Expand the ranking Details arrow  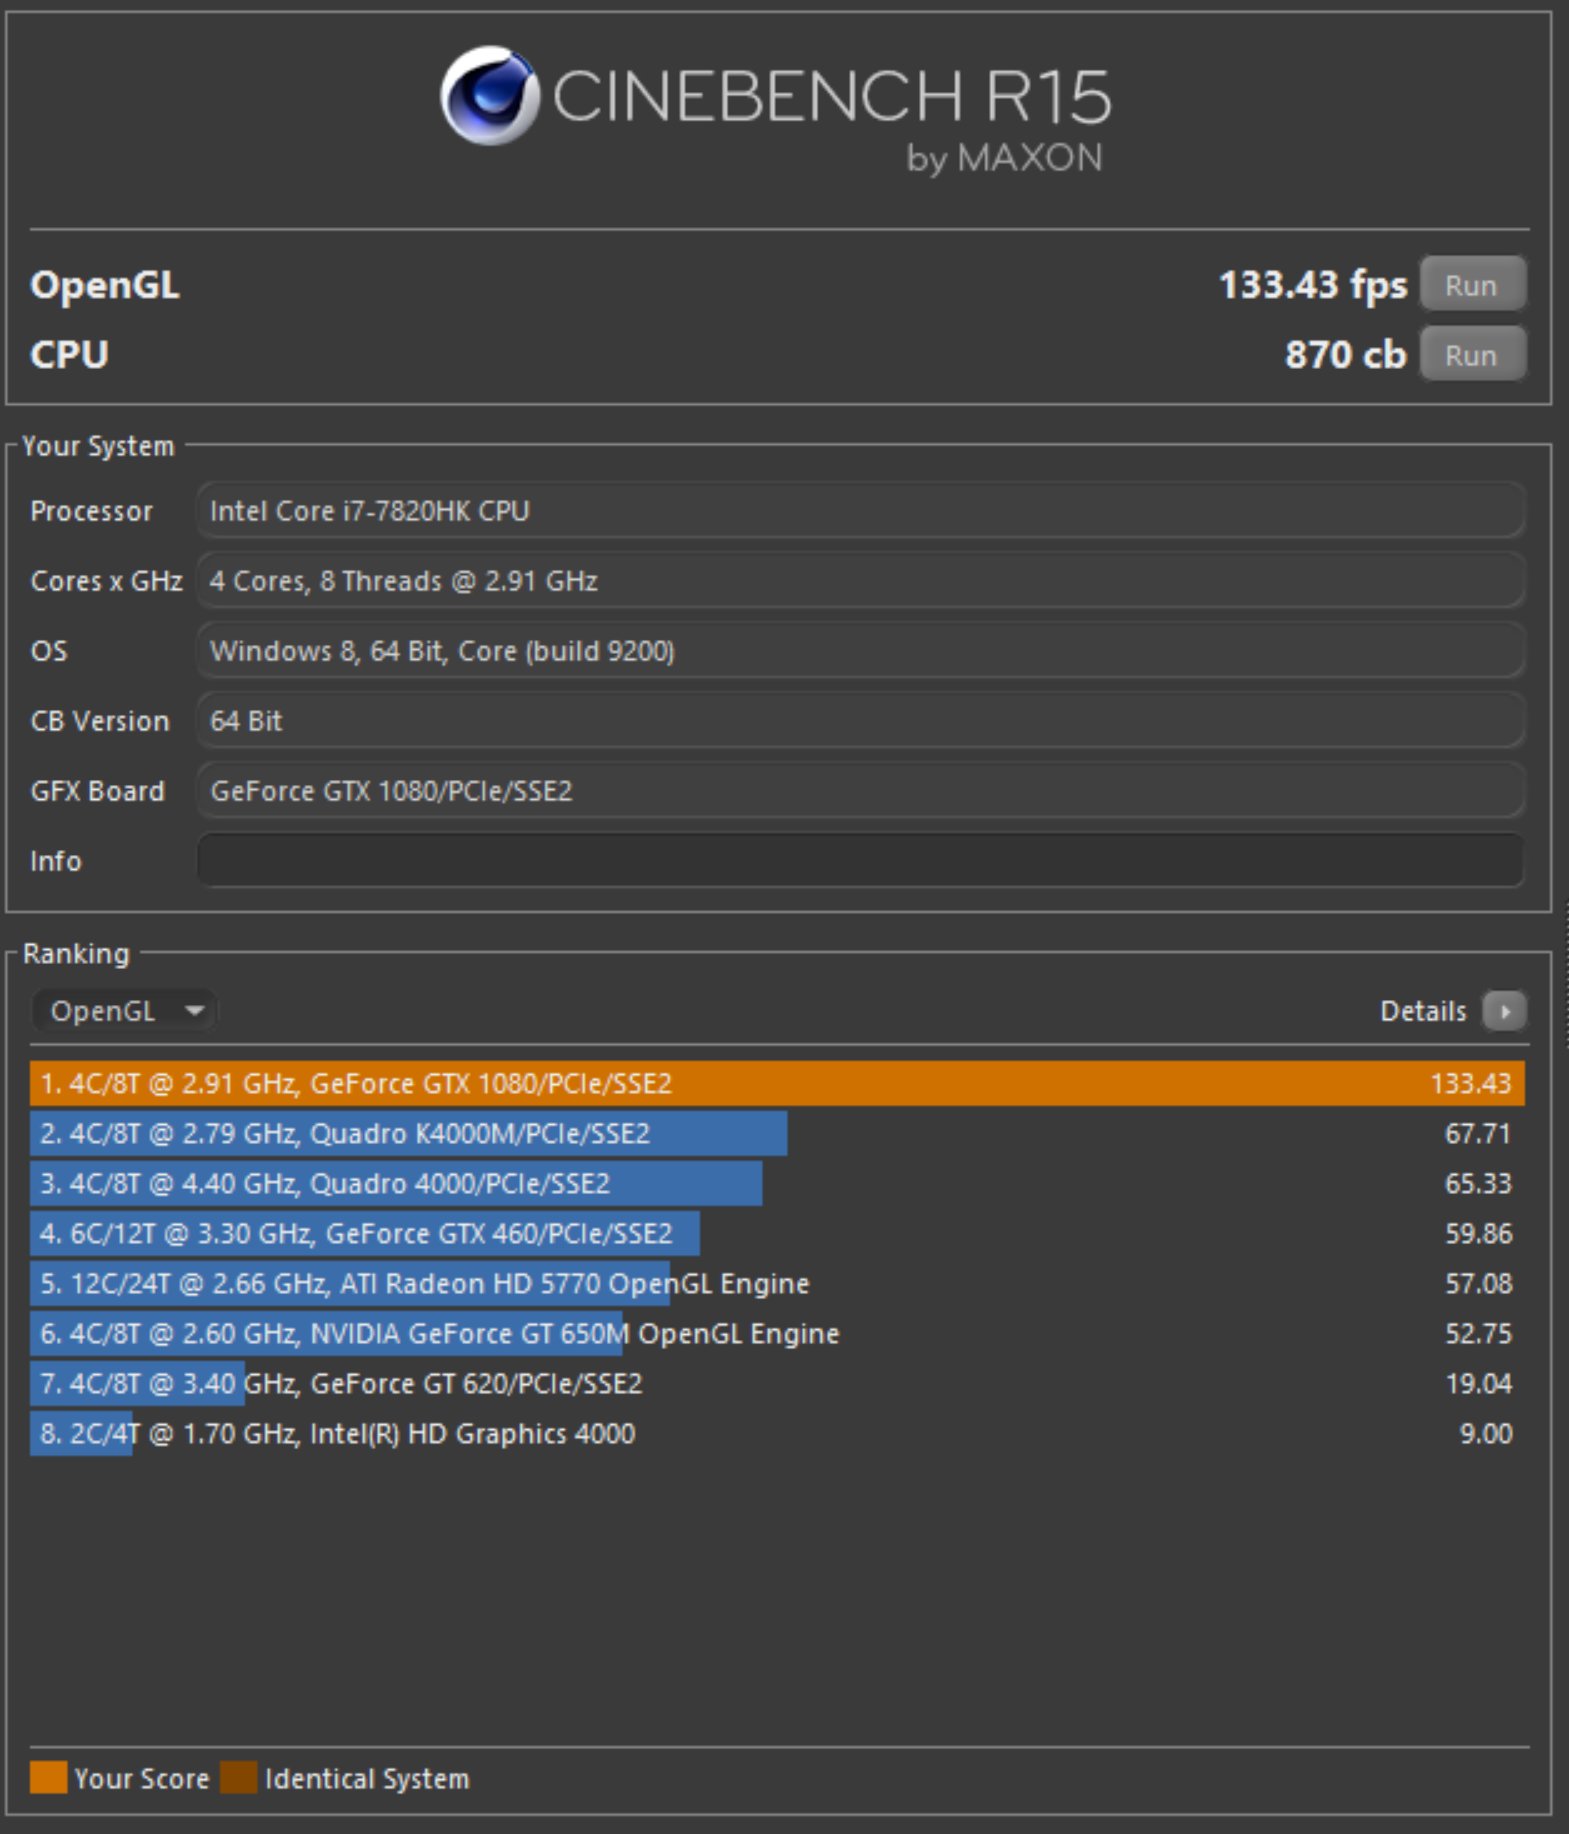(1504, 1011)
